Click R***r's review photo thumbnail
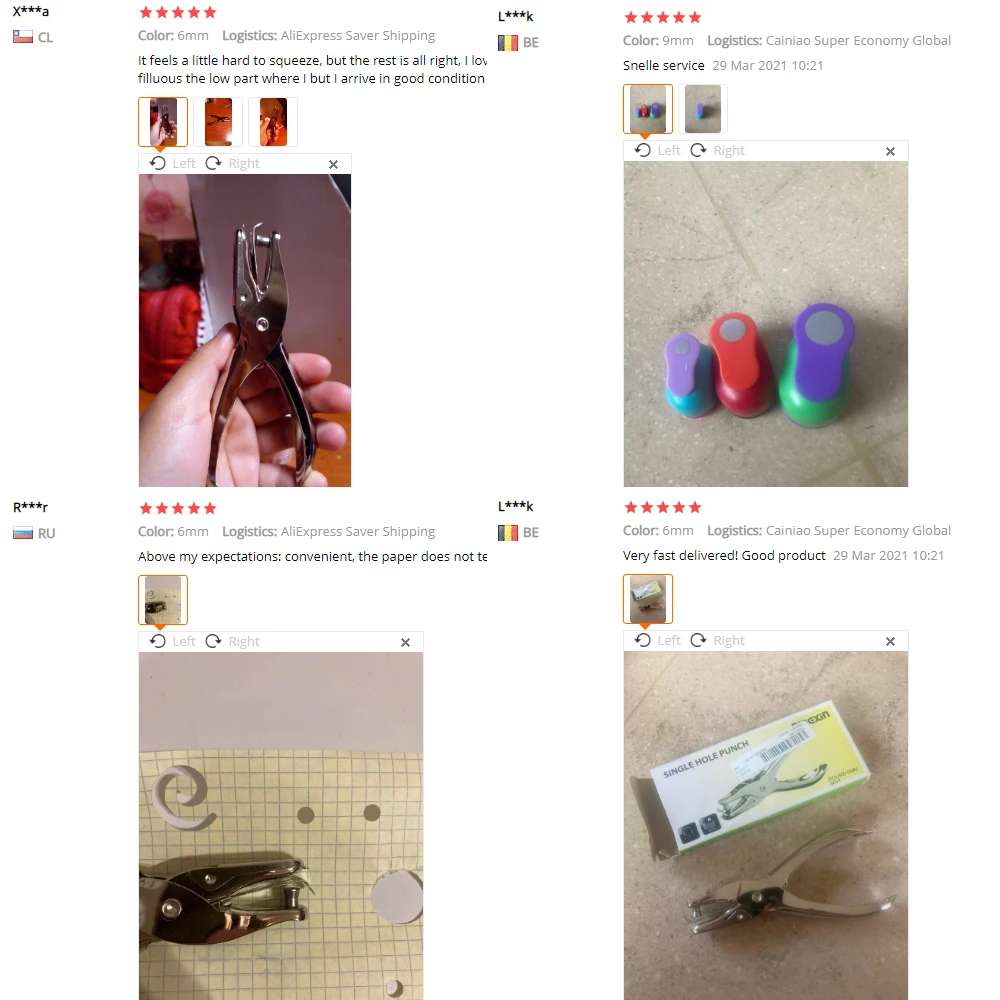1000x1000 pixels. [163, 600]
